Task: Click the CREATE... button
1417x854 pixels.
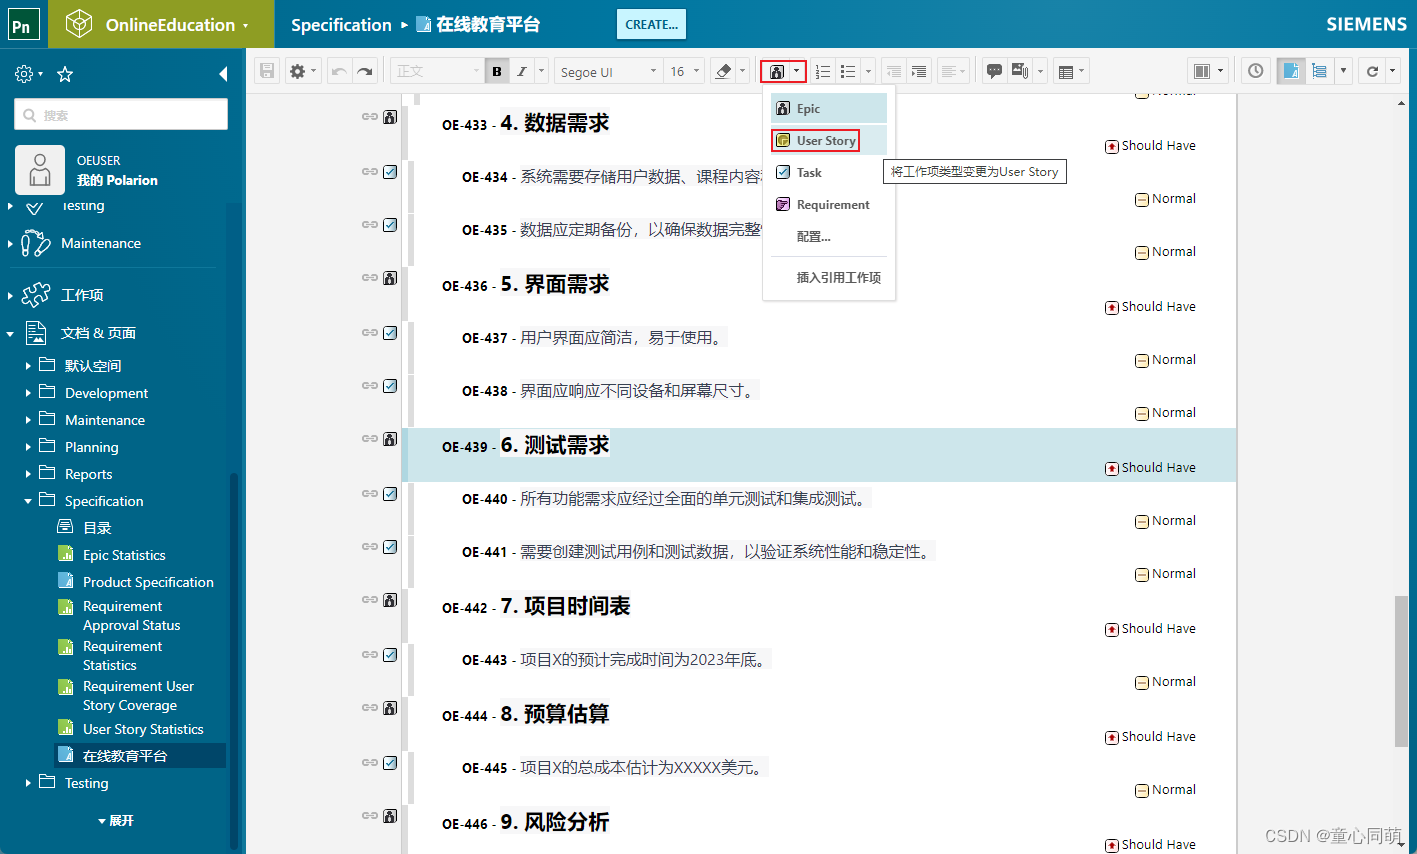Action: (651, 23)
